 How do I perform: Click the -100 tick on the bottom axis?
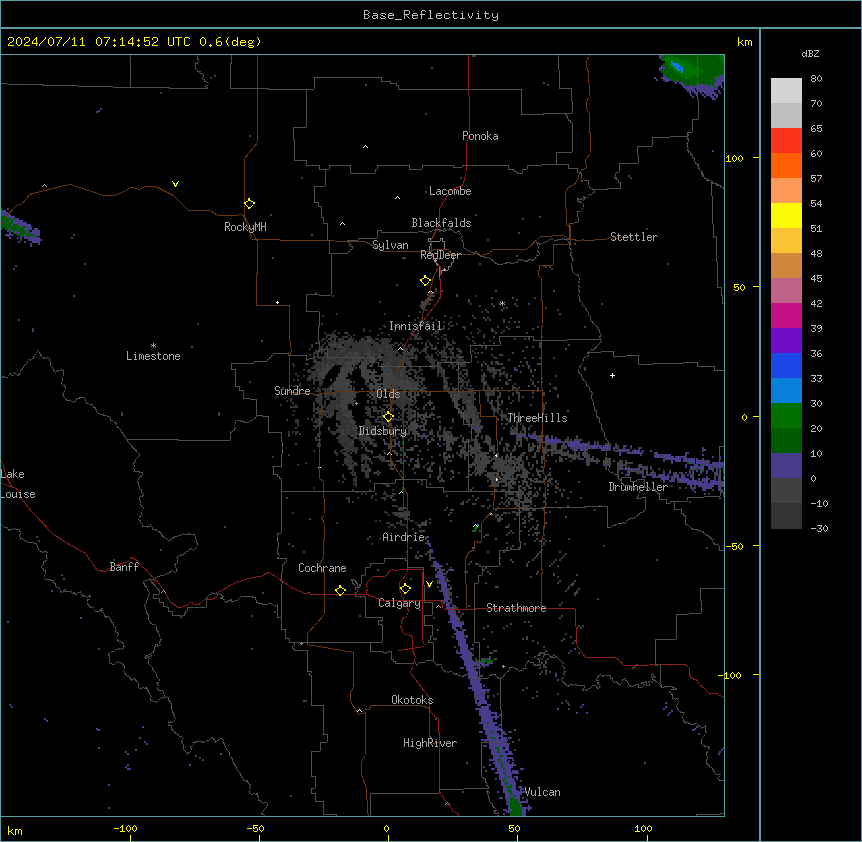tap(125, 828)
